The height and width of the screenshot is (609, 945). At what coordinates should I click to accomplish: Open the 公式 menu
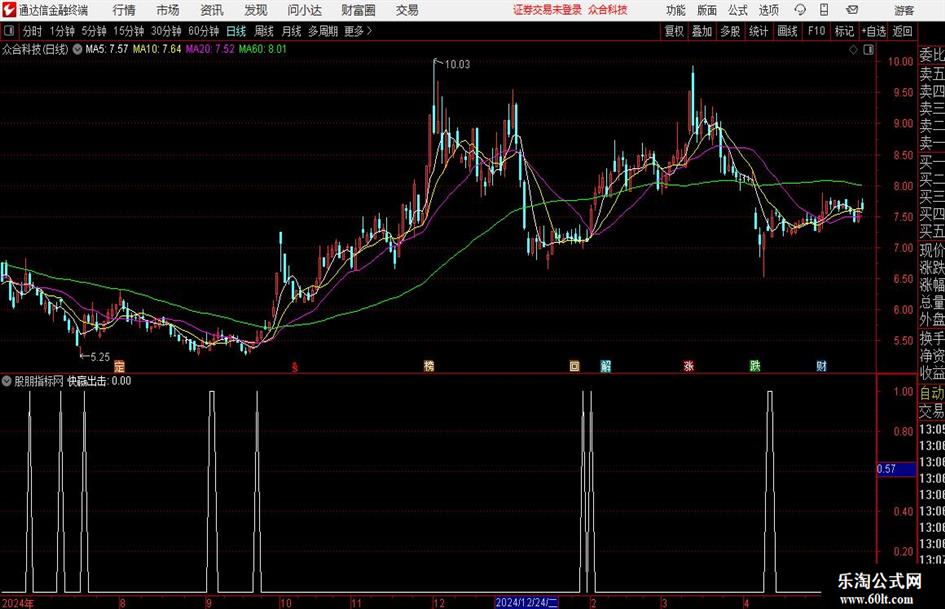(x=738, y=10)
